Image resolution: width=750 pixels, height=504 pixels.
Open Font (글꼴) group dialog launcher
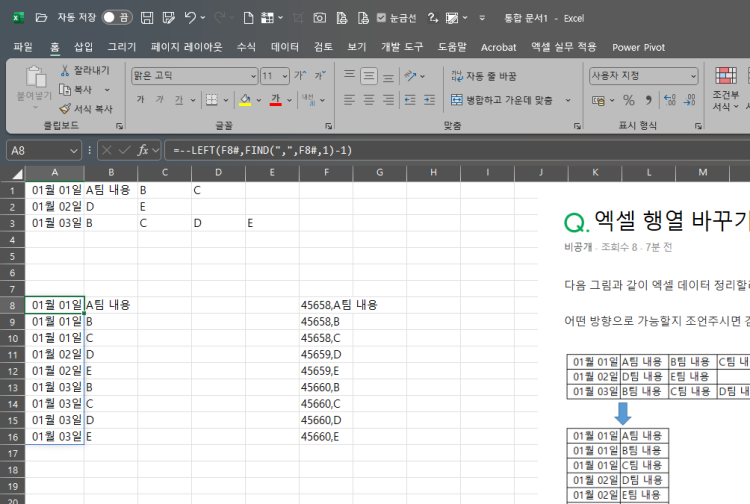[329, 126]
